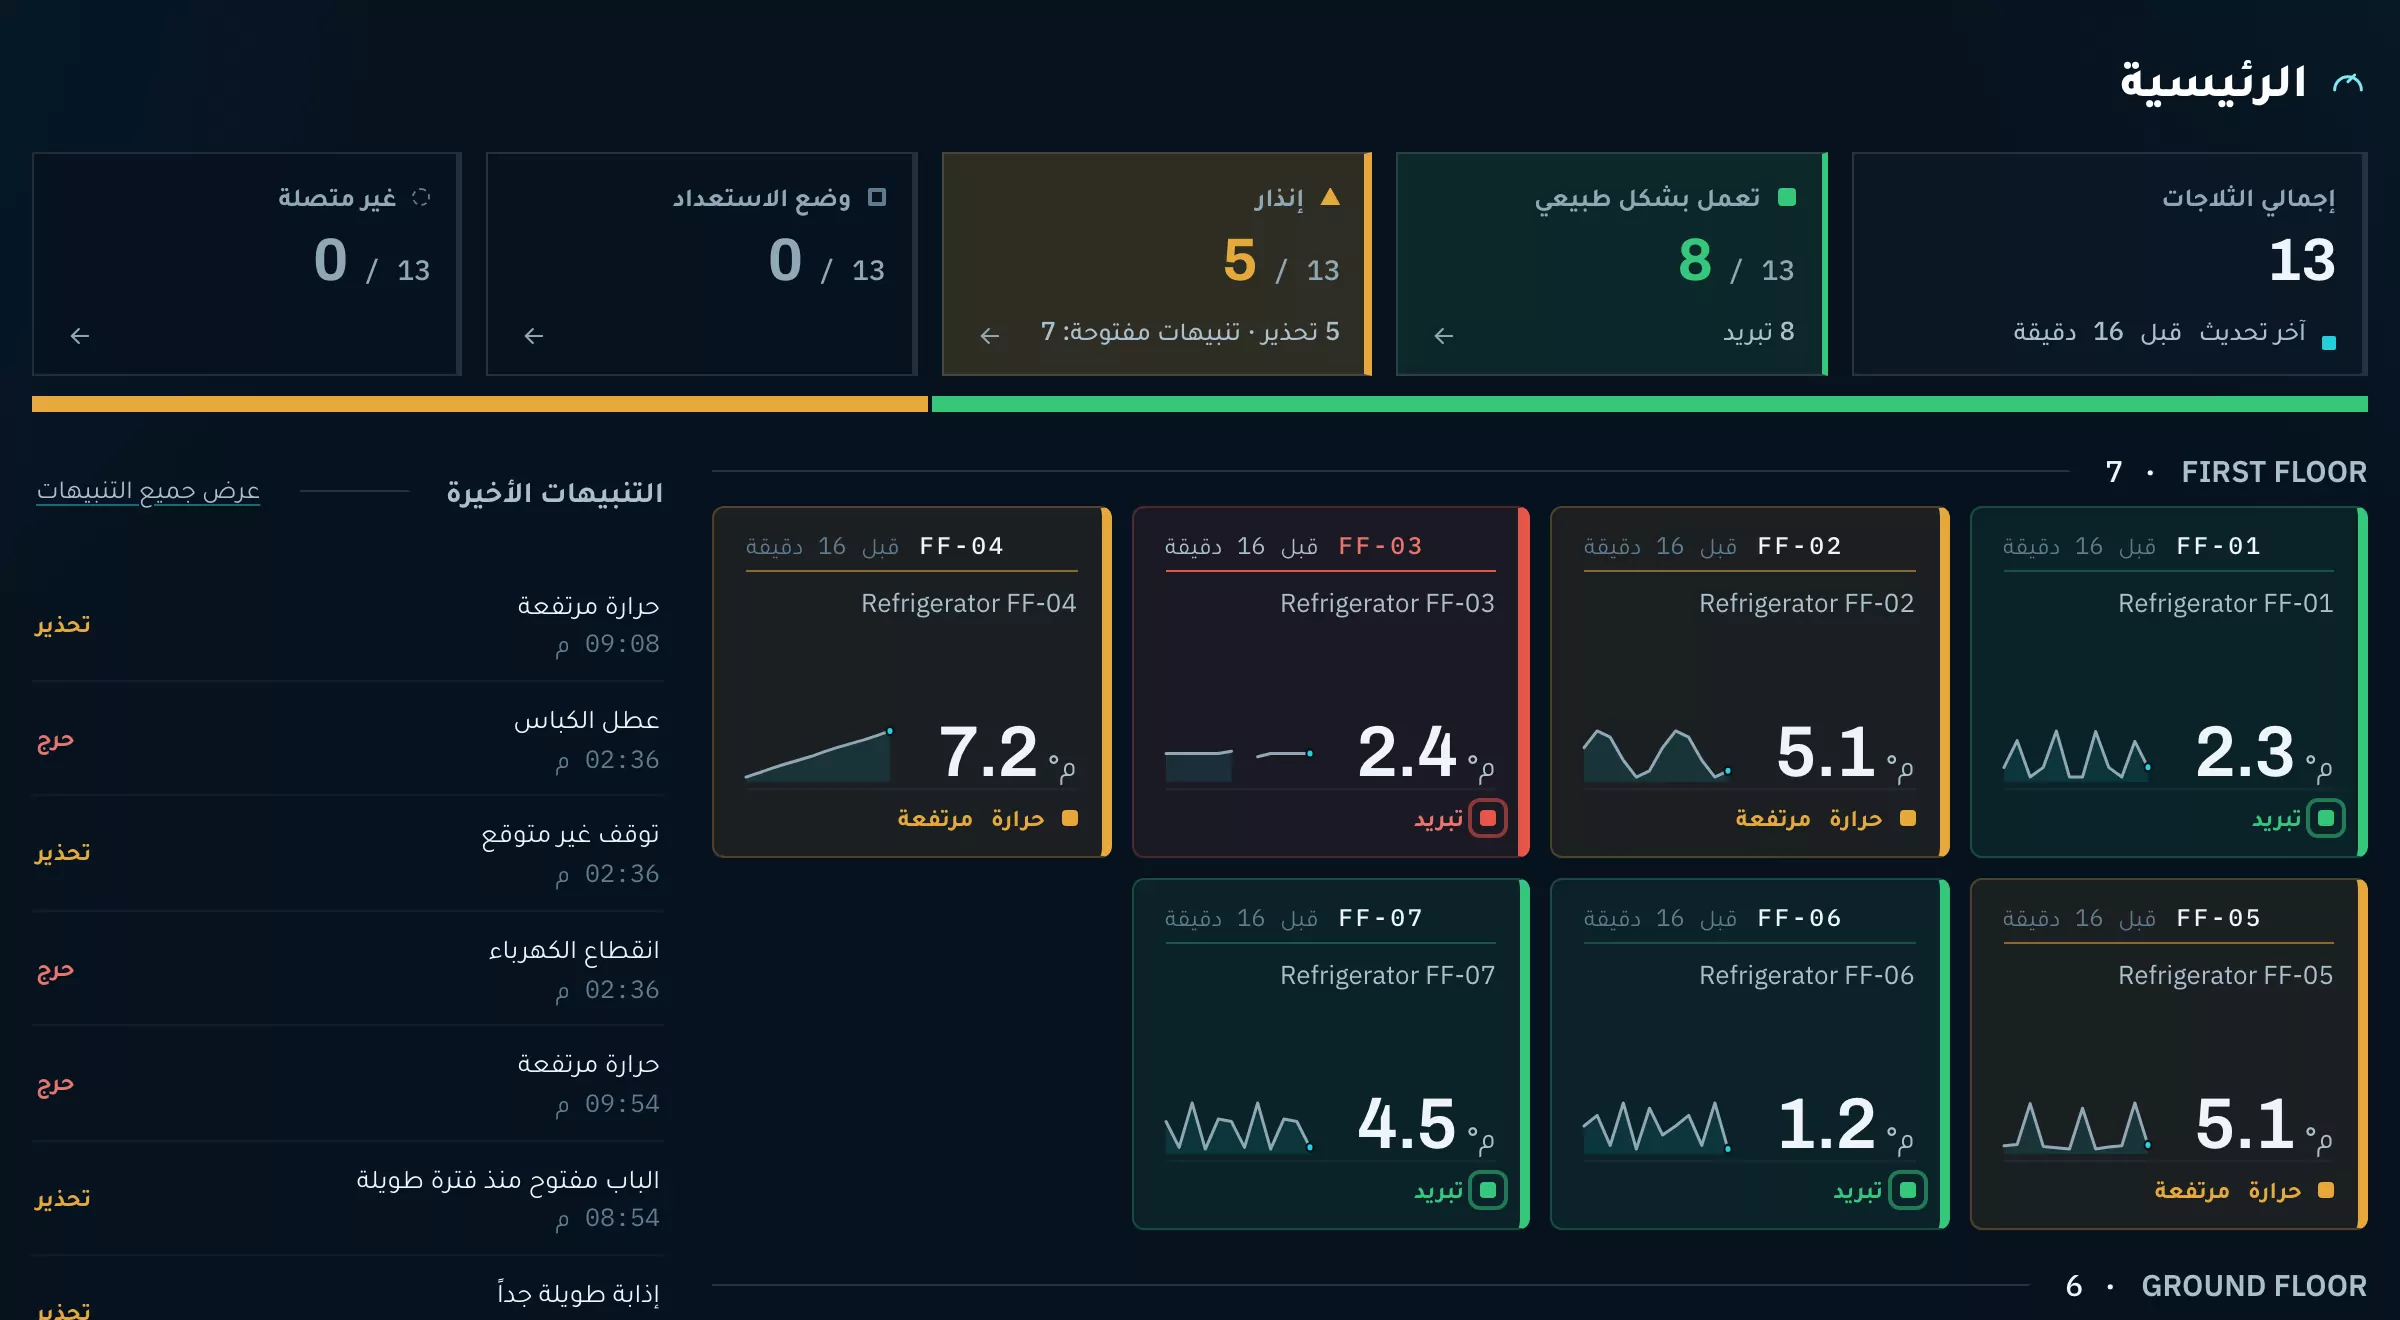The height and width of the screenshot is (1320, 2400).
Task: Open the Refrigerator FF-03 card title
Action: pos(1387,603)
